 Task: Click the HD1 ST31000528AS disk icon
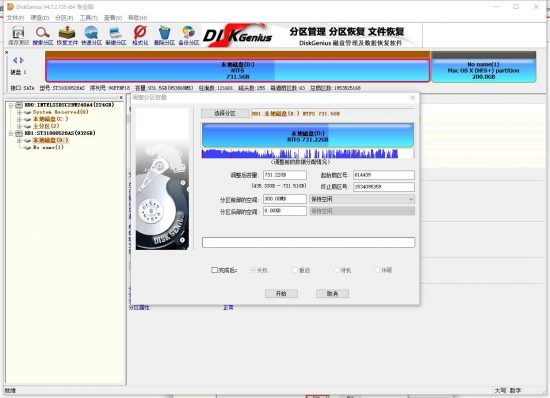click(19, 133)
